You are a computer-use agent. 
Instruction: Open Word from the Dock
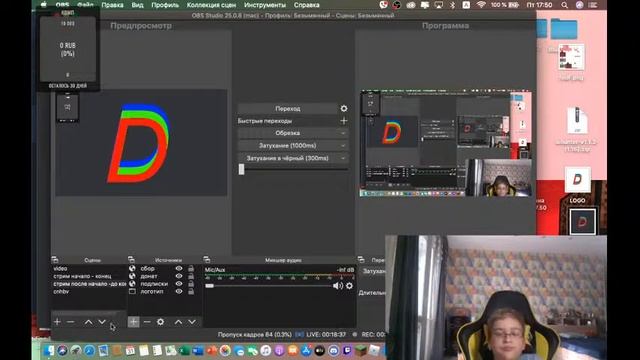198,351
